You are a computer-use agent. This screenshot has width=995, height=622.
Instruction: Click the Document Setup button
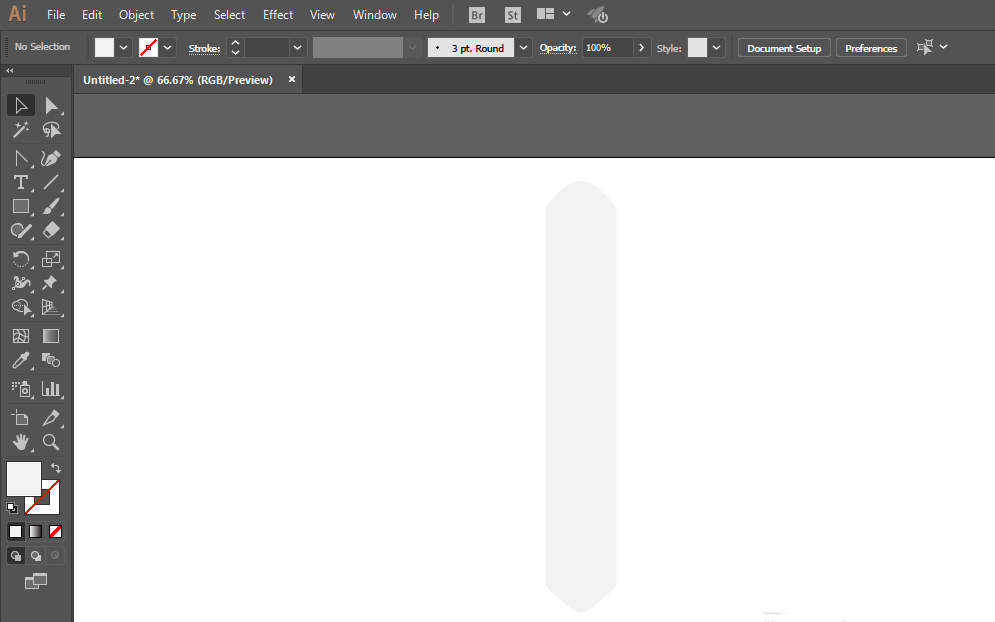784,48
